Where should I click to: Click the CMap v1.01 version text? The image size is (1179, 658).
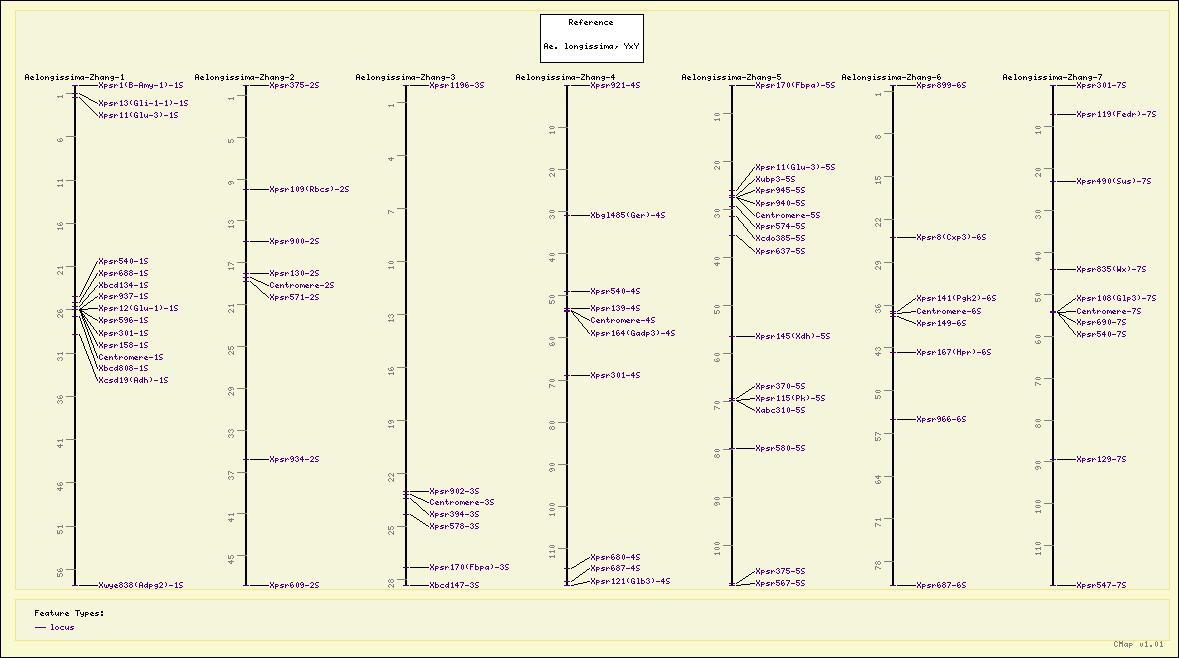point(1138,645)
